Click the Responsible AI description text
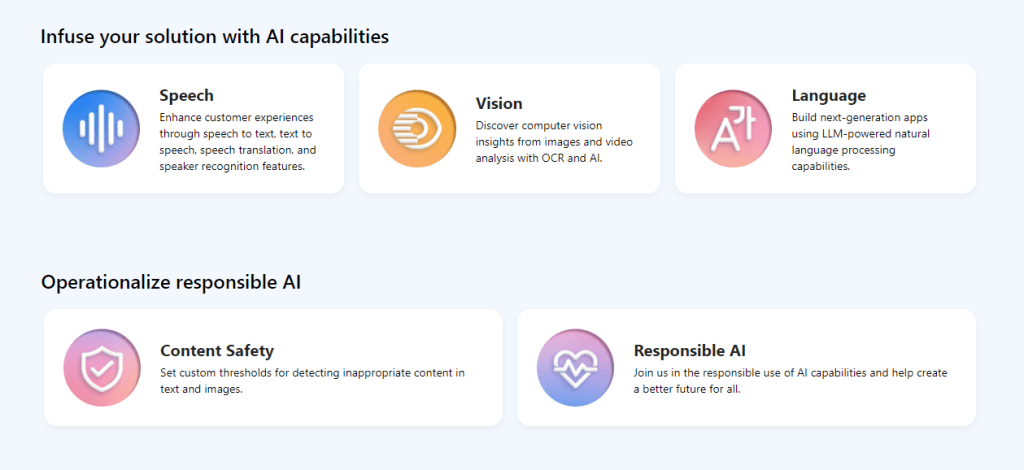The image size is (1024, 470). (x=790, y=381)
